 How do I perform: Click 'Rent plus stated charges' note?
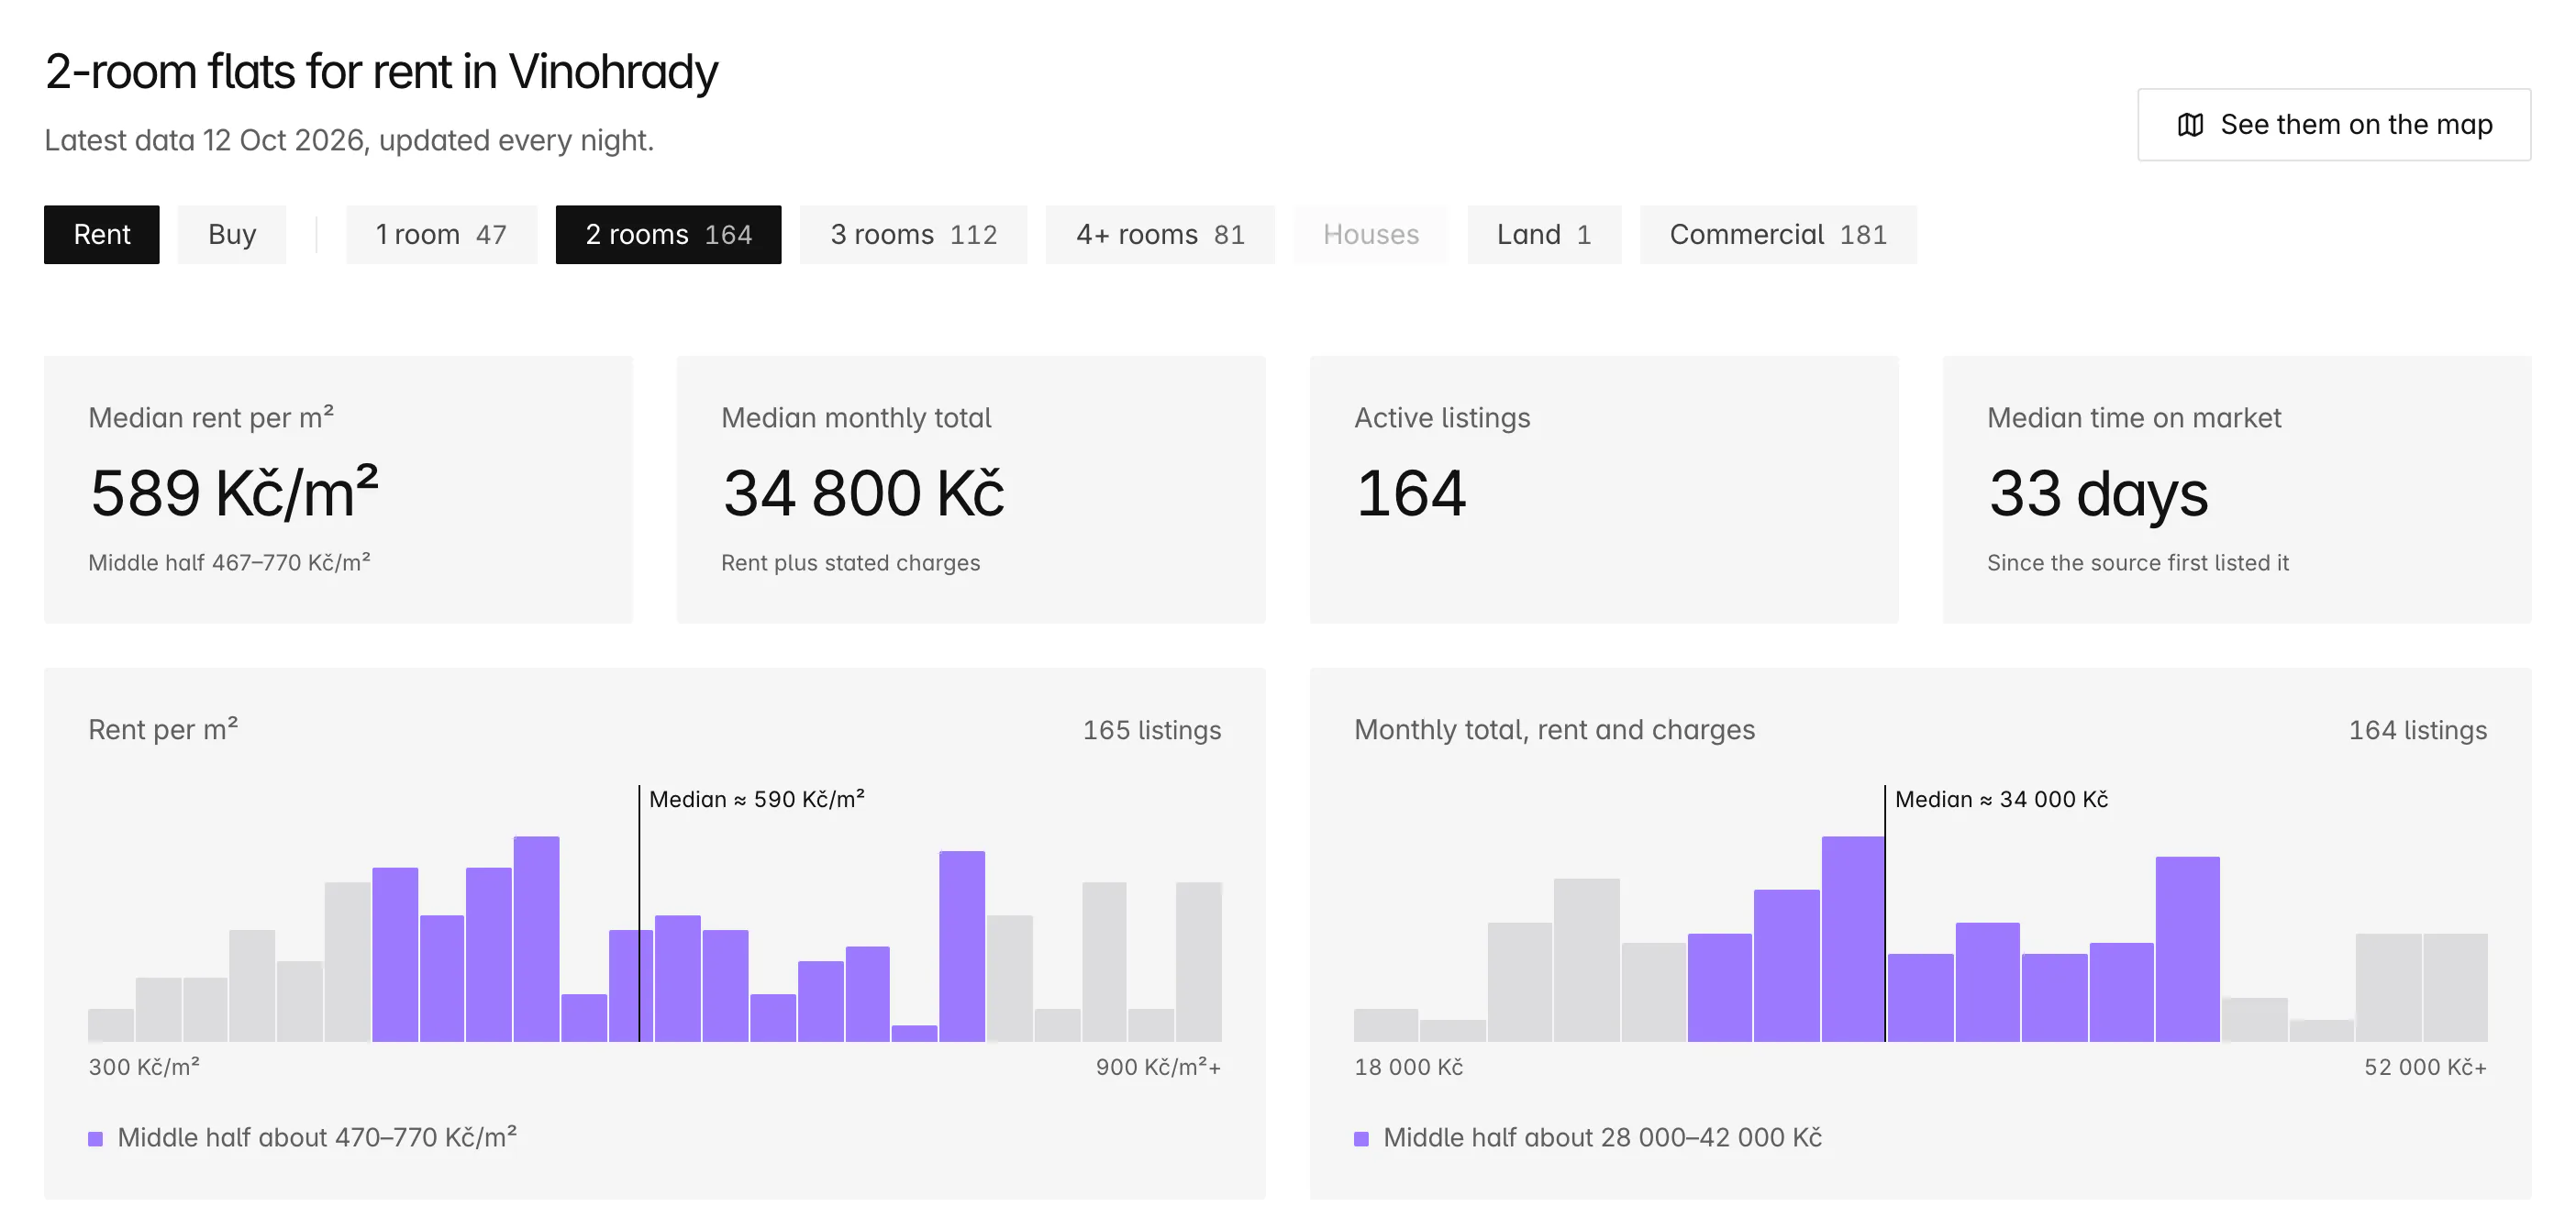pos(850,562)
